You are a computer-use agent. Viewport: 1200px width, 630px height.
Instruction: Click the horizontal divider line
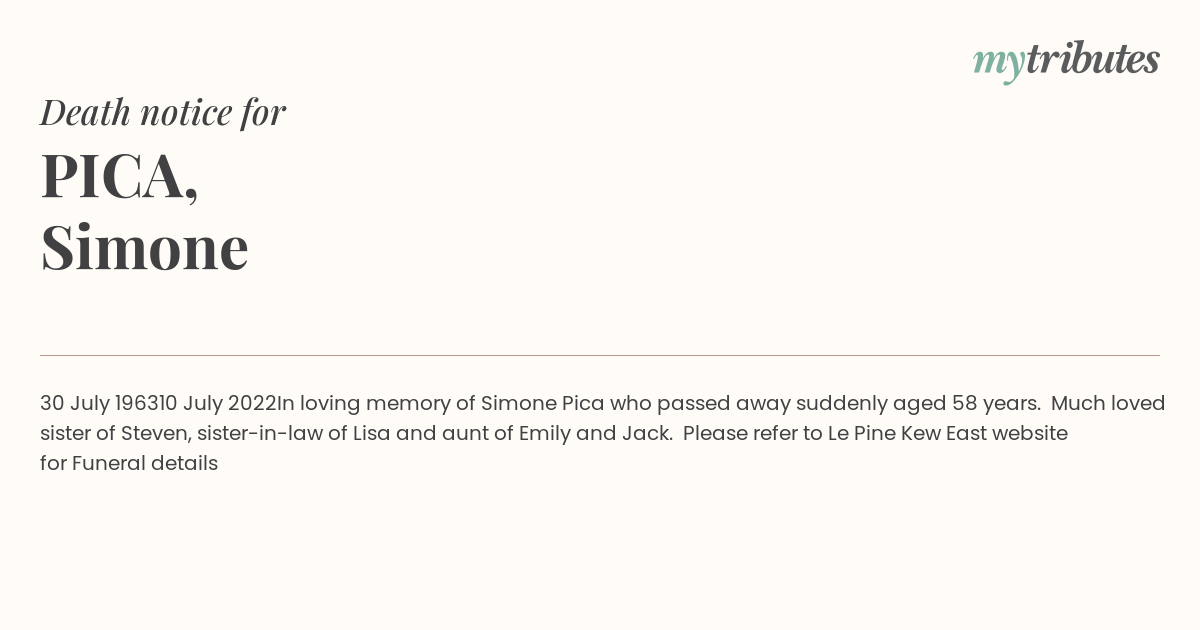[x=600, y=355]
